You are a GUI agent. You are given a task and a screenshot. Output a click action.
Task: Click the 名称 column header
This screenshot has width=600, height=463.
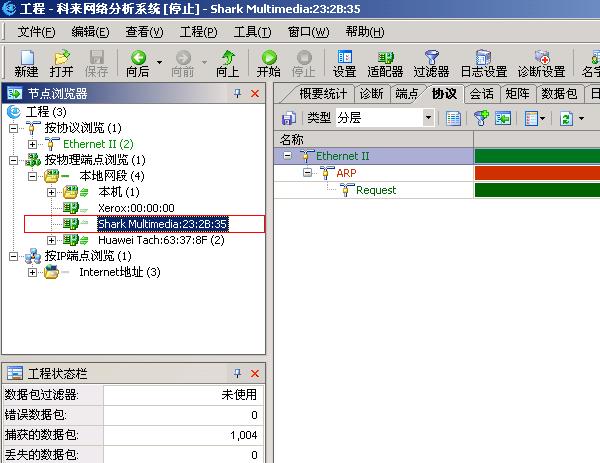373,139
